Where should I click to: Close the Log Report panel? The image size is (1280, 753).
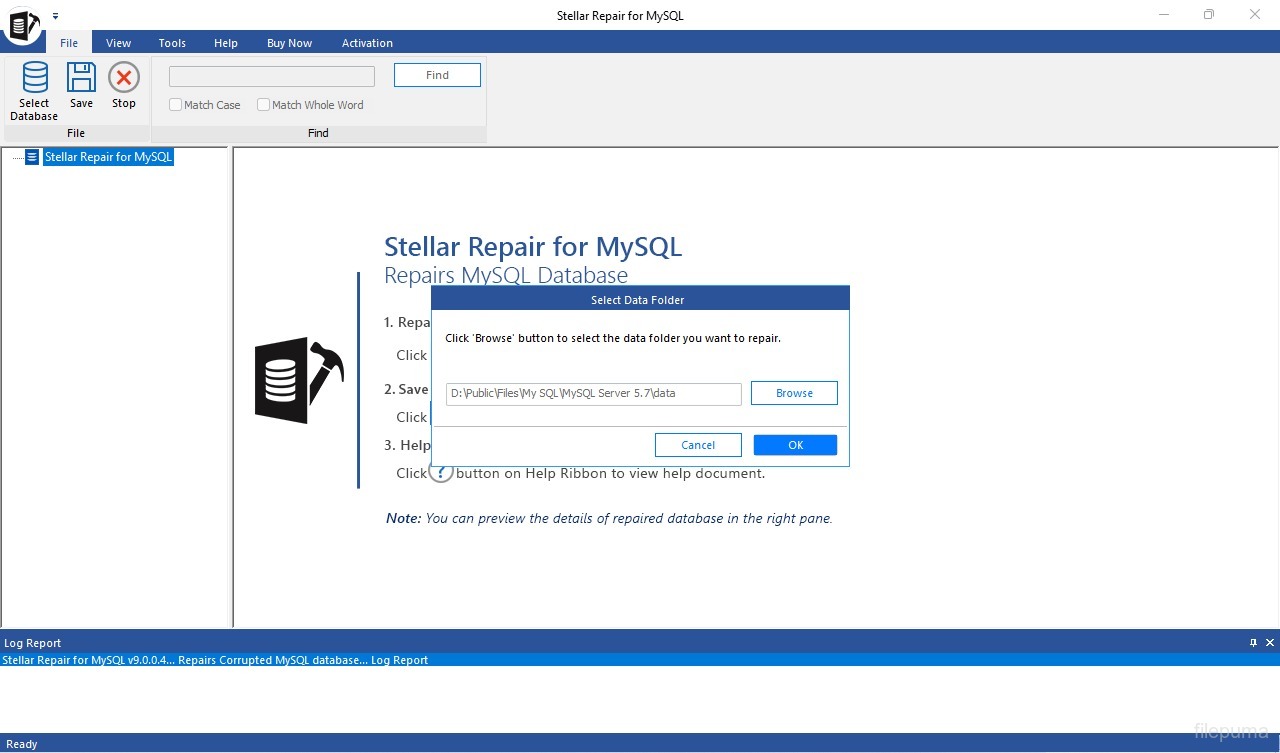tap(1270, 643)
